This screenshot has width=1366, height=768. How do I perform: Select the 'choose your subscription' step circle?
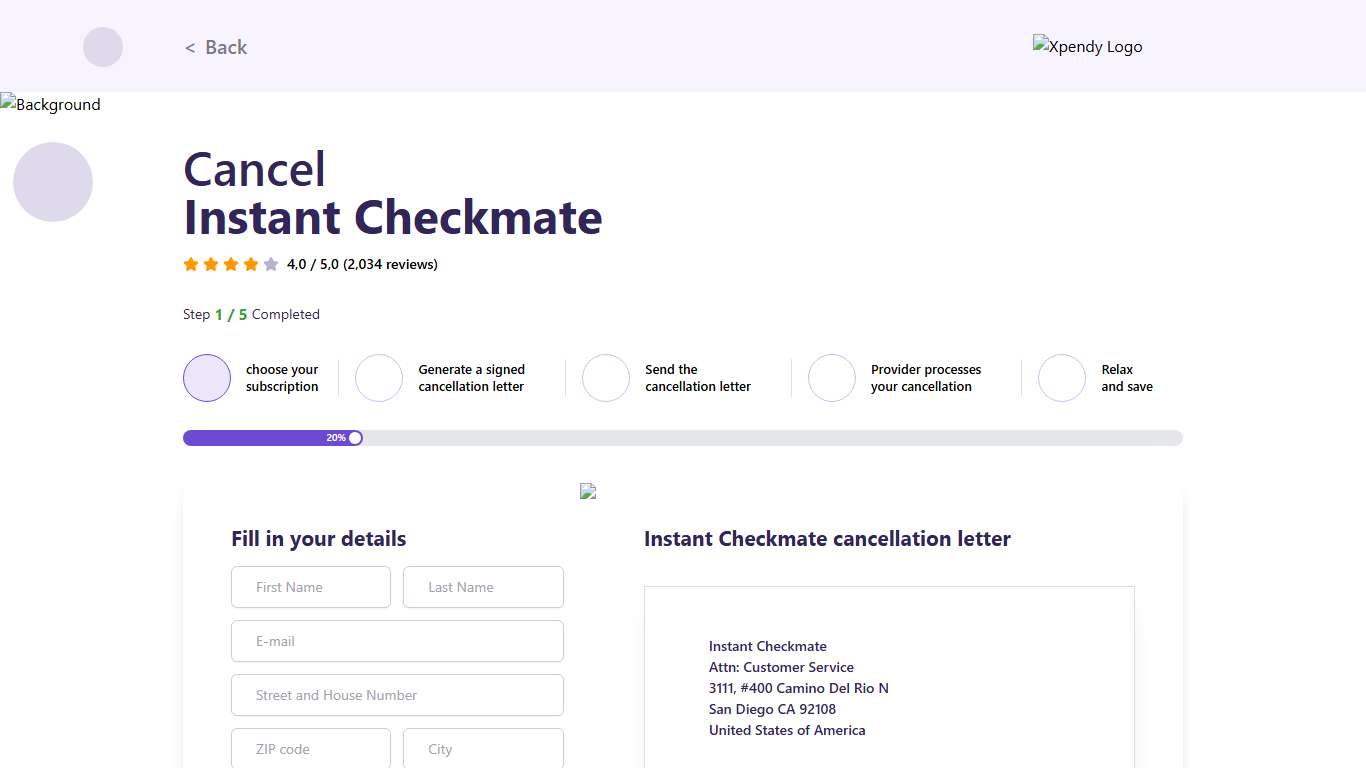point(207,378)
